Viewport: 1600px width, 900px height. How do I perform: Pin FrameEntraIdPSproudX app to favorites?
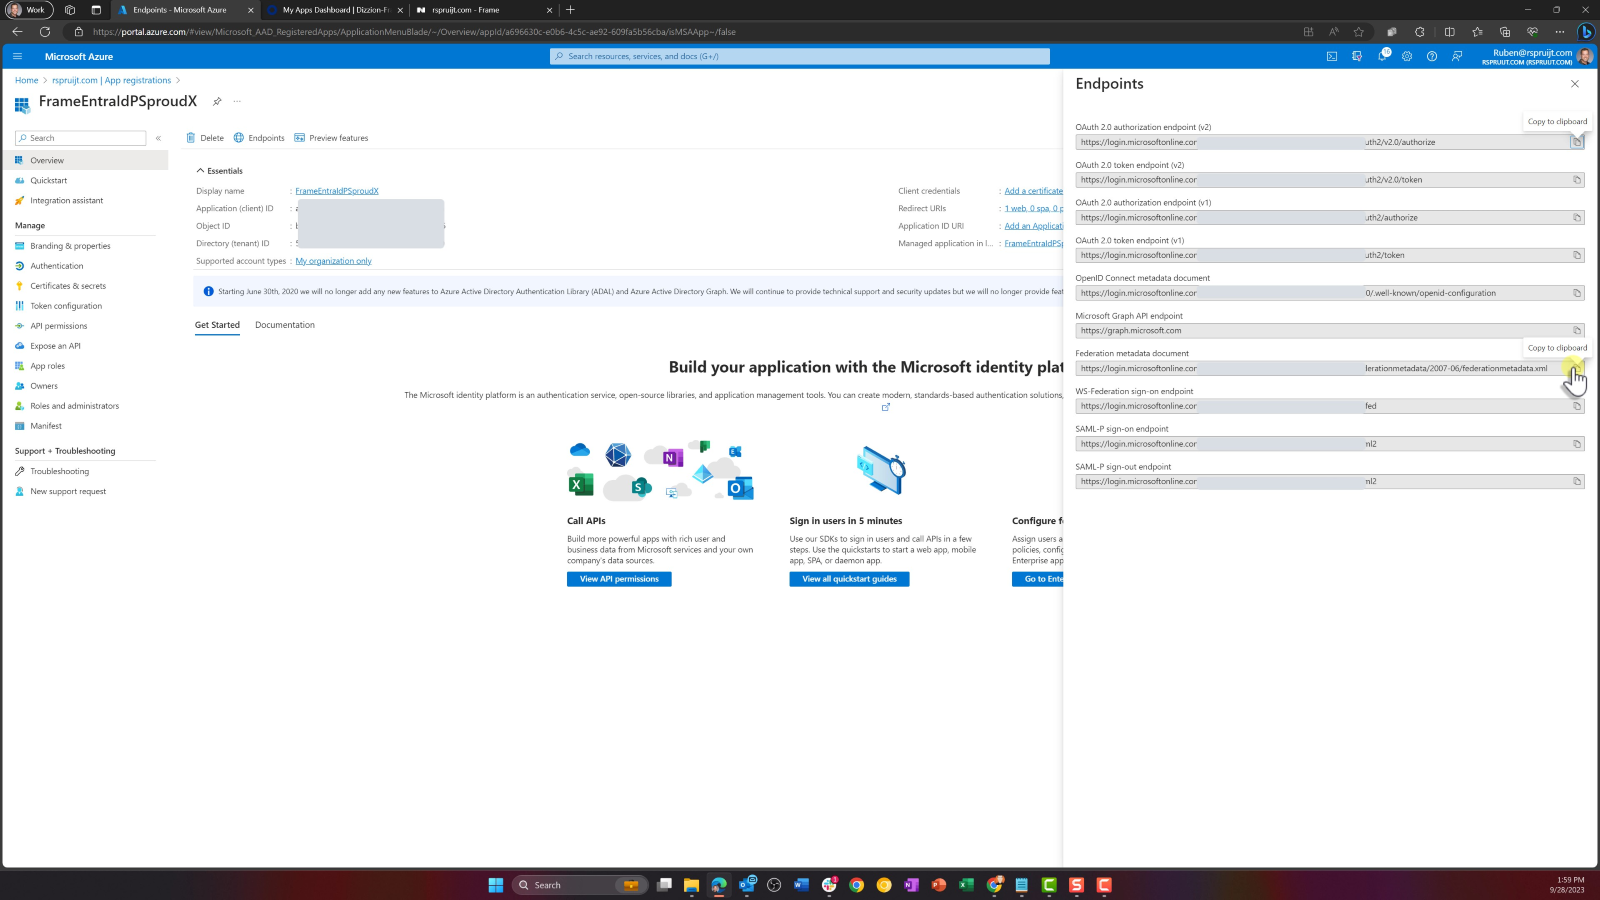[217, 102]
